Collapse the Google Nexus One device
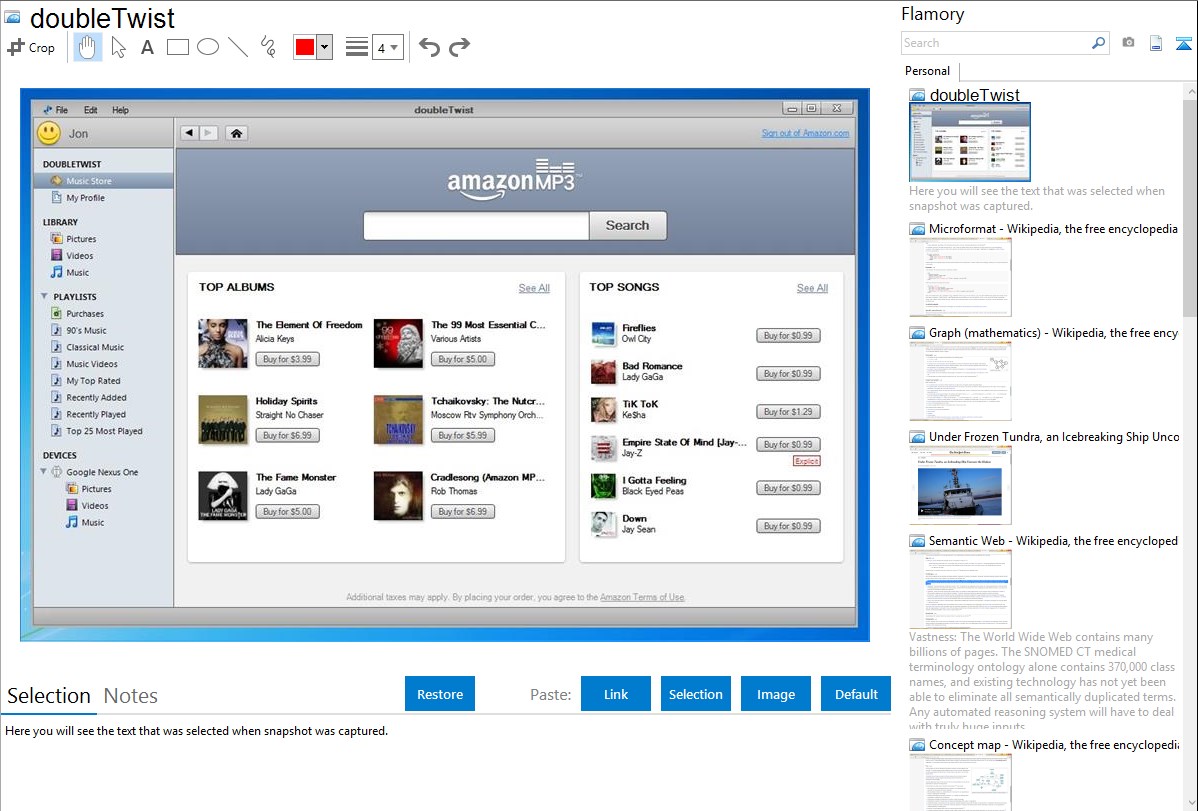Viewport: 1198px width, 811px height. point(44,472)
